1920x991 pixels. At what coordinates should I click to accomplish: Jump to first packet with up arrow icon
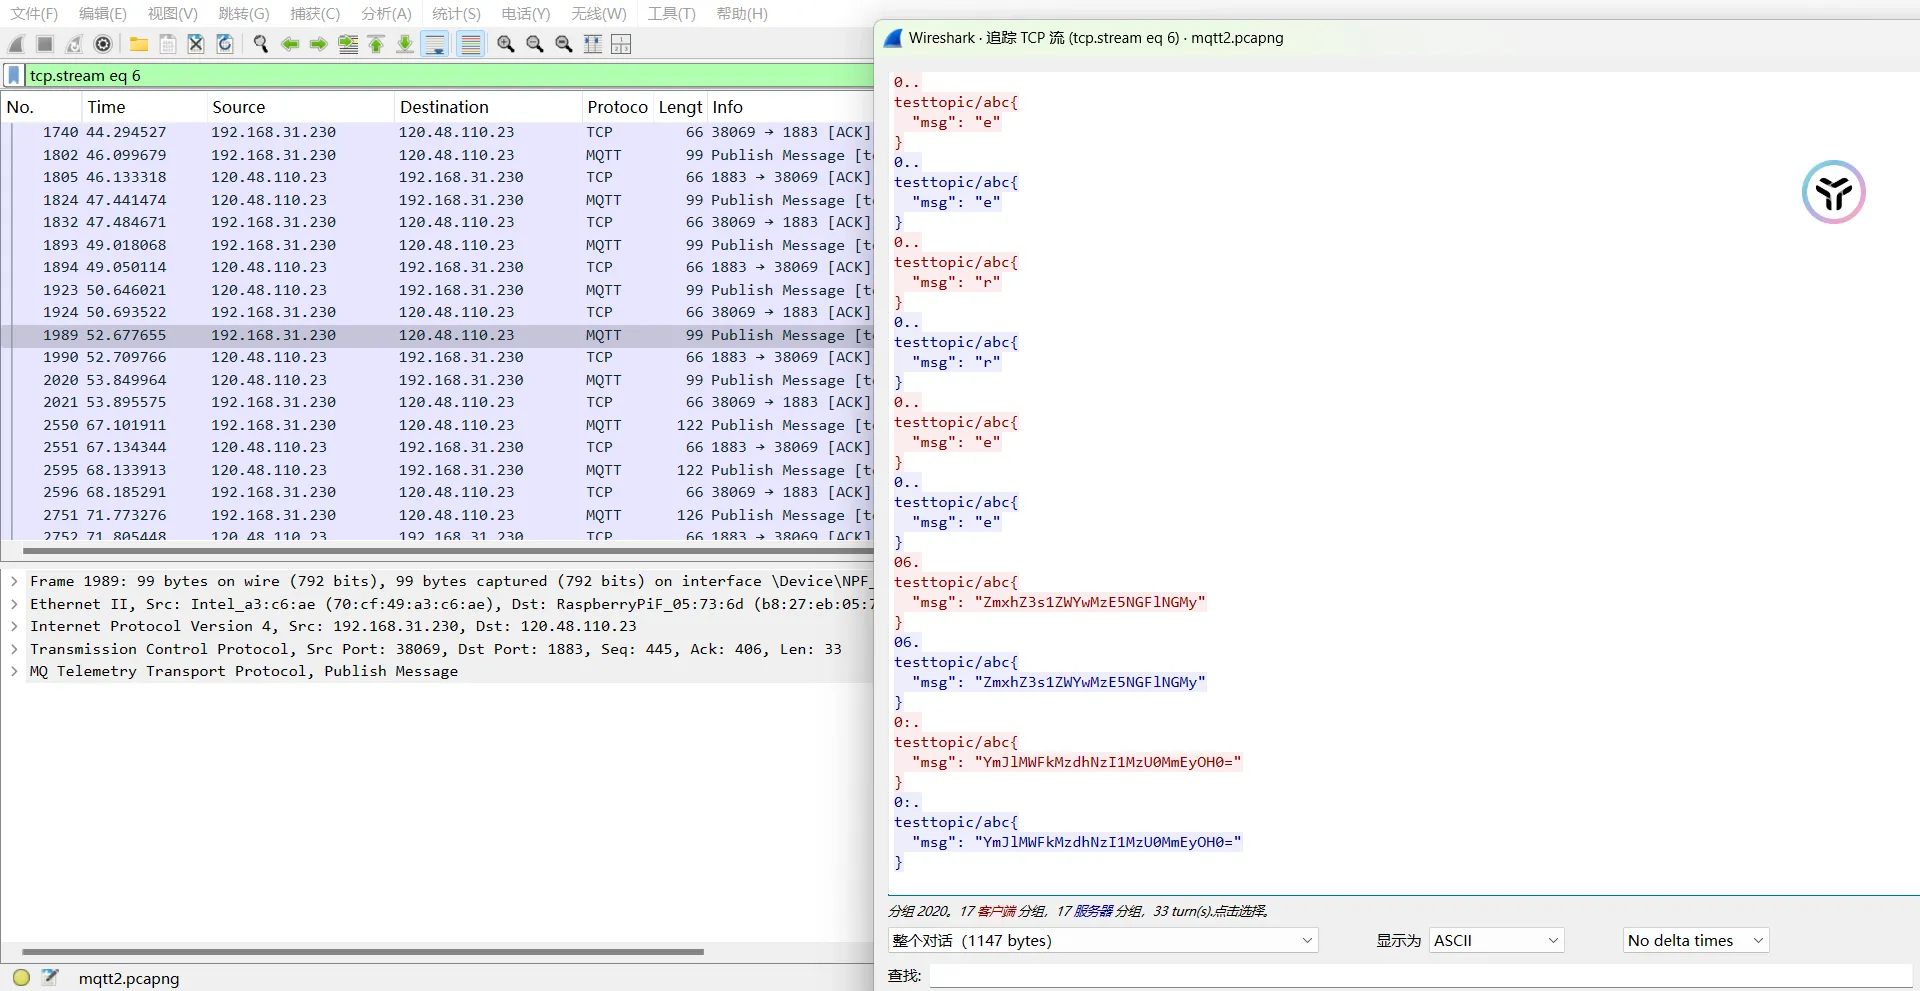tap(377, 44)
